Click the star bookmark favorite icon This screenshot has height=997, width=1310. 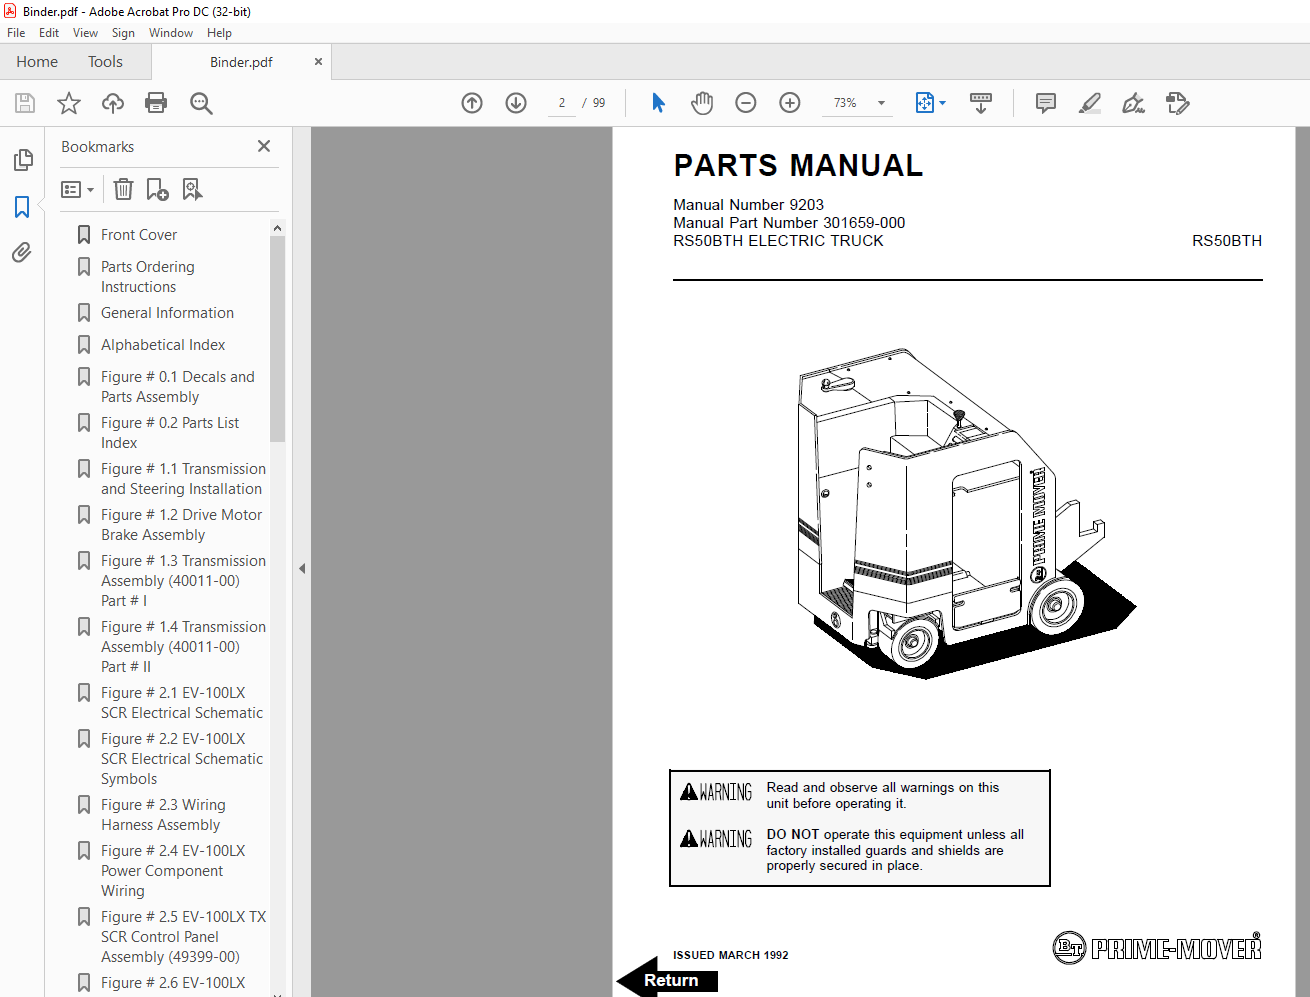69,103
